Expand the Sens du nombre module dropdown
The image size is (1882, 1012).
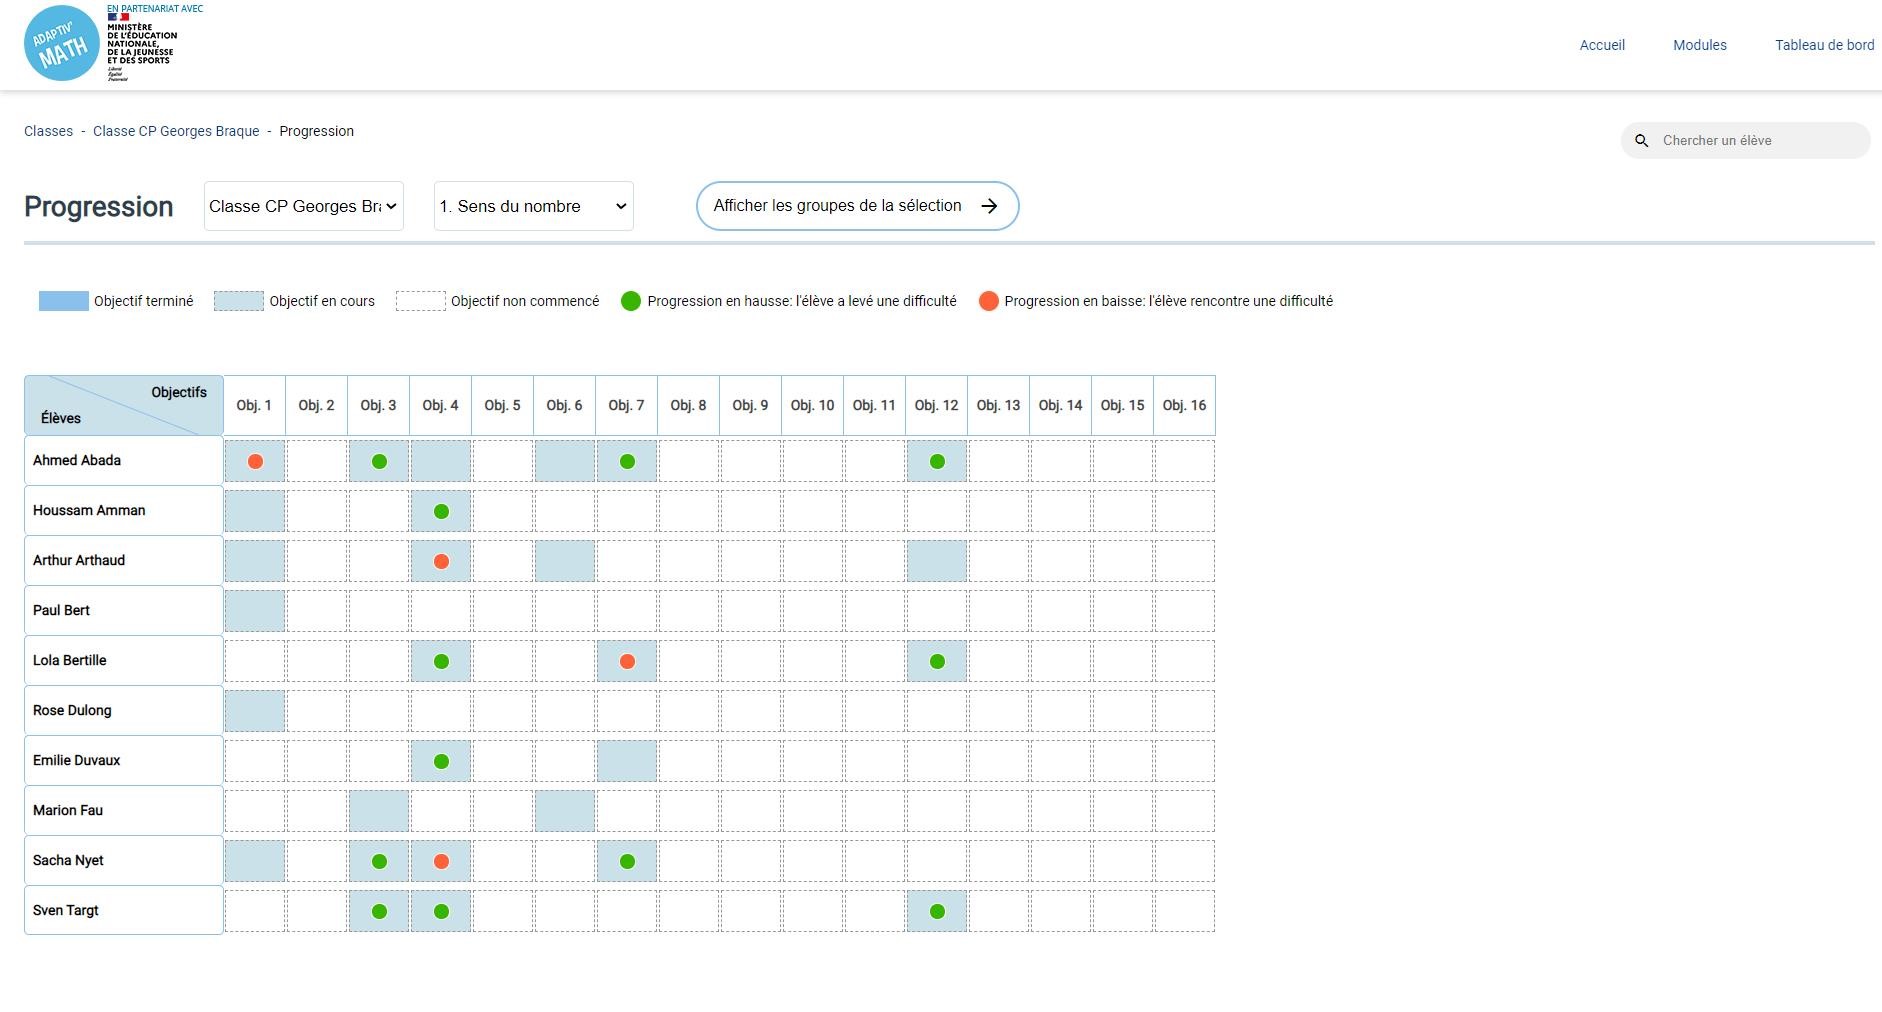click(x=533, y=206)
